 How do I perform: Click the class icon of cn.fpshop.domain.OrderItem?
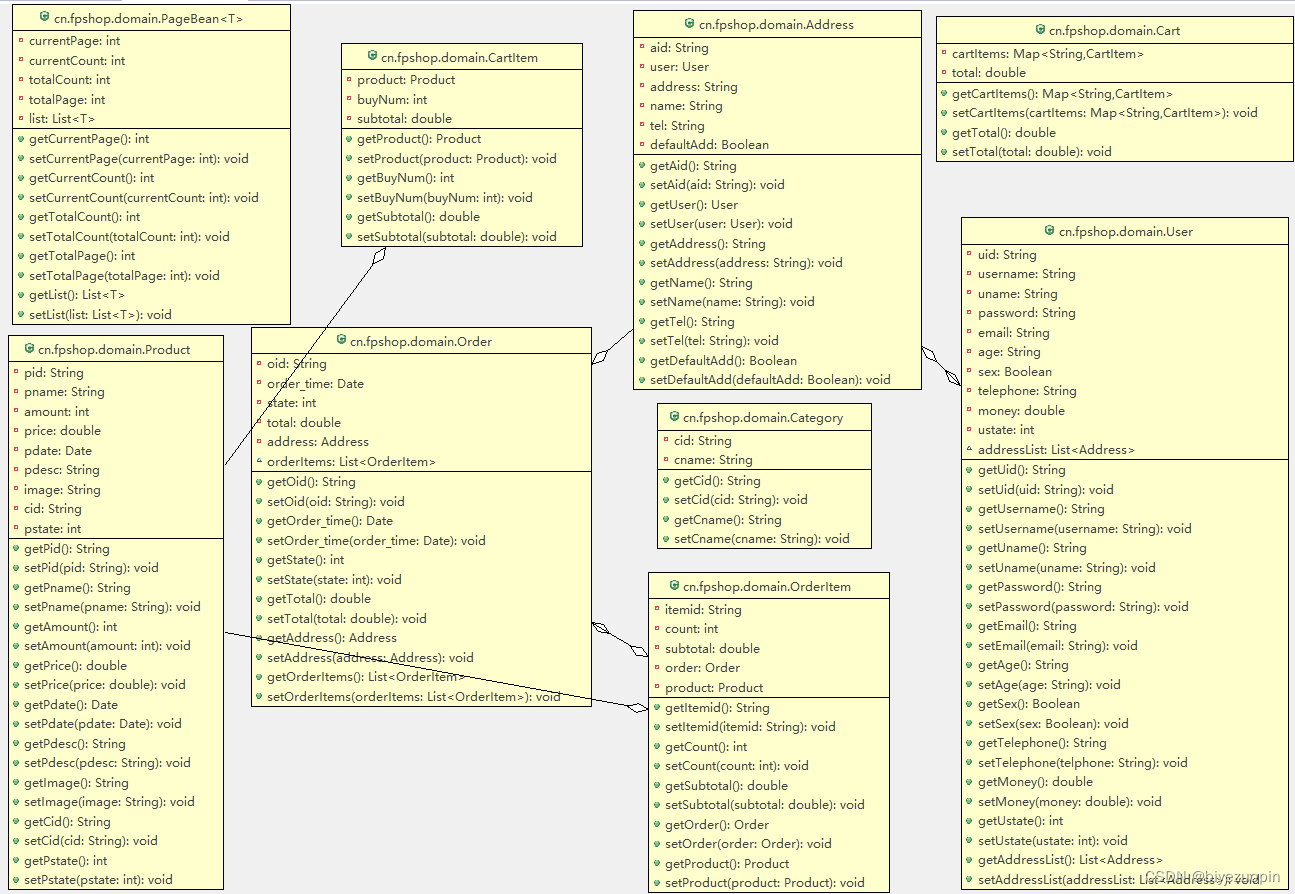pos(673,586)
